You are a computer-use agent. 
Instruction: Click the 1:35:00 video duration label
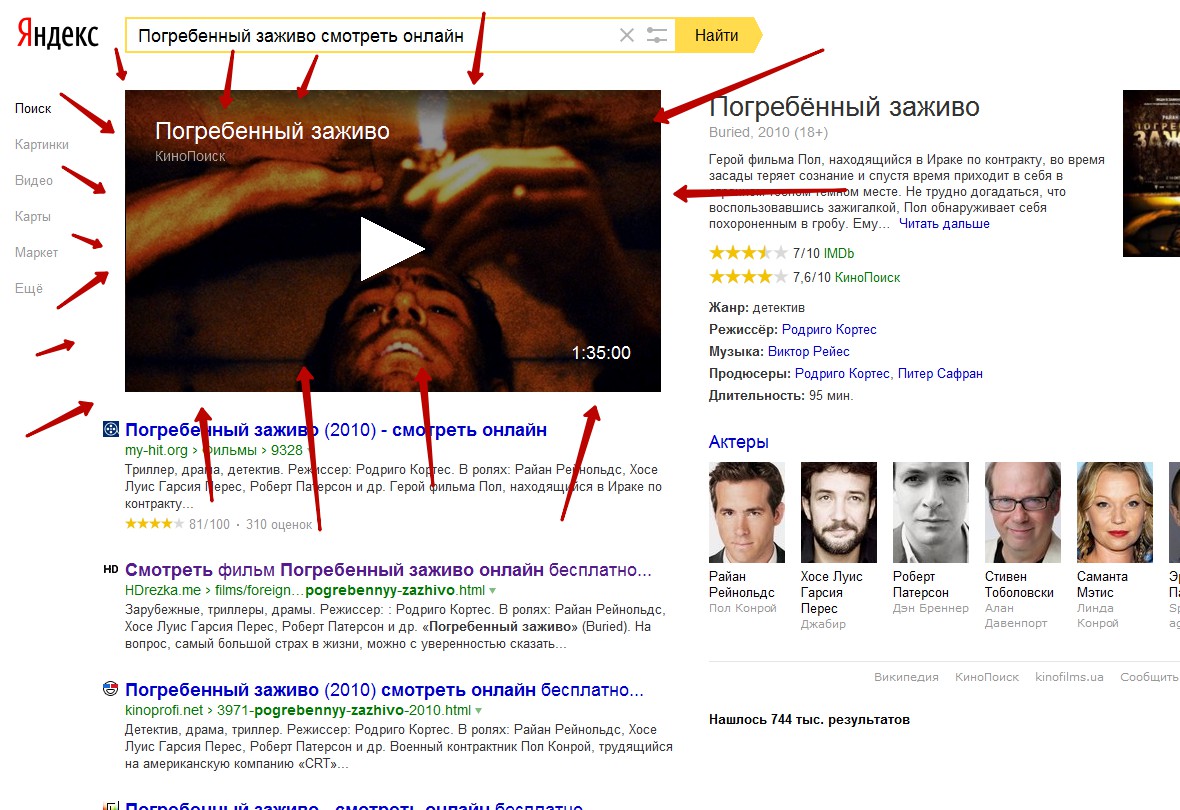(601, 352)
